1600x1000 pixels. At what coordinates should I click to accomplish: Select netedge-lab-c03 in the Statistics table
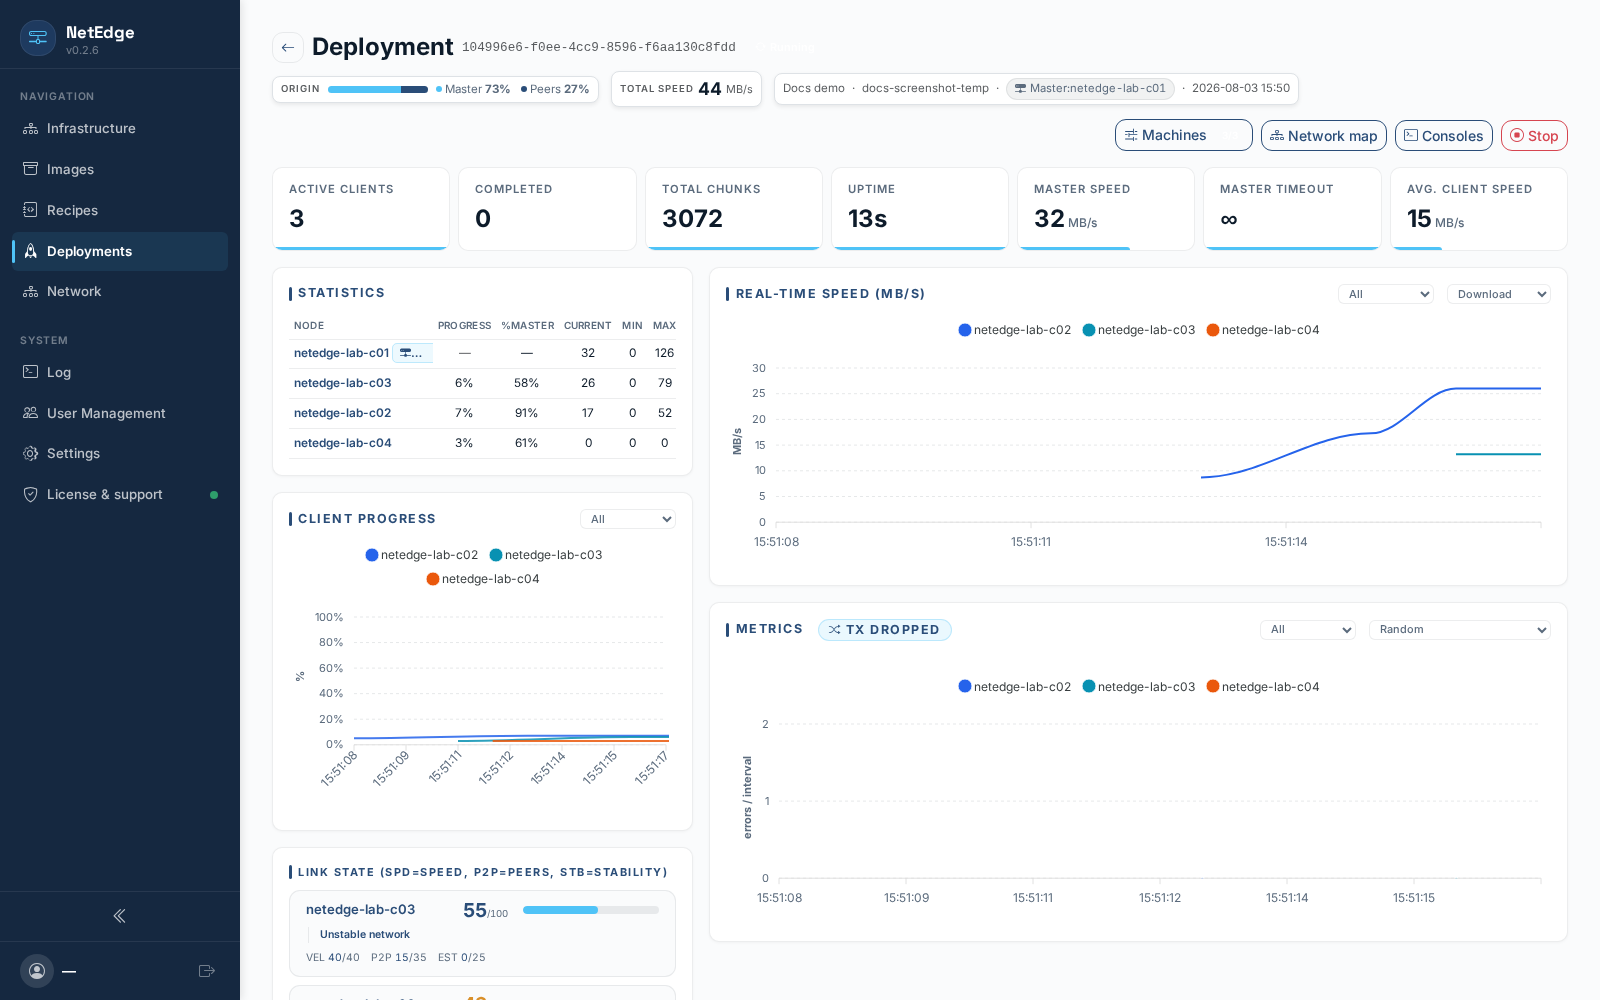tap(342, 383)
